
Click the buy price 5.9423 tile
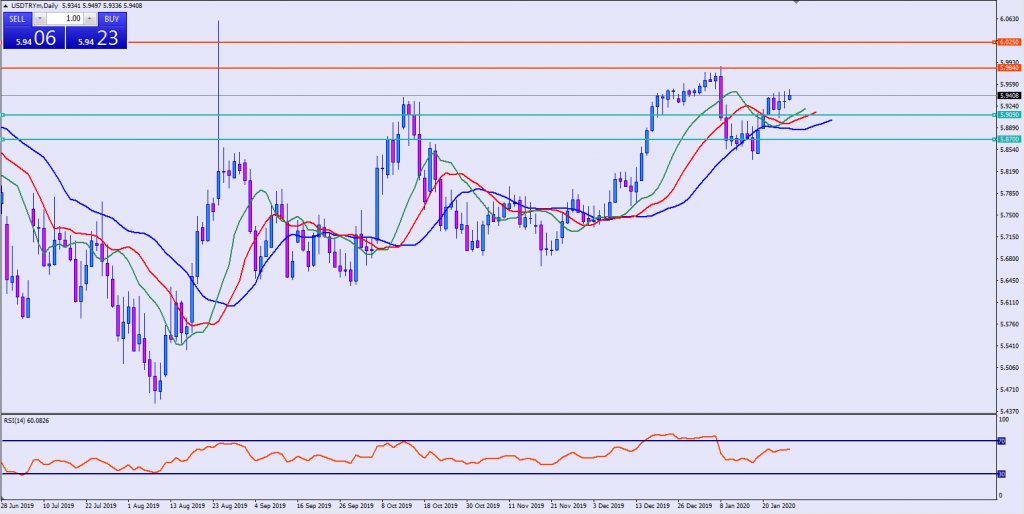coord(97,38)
